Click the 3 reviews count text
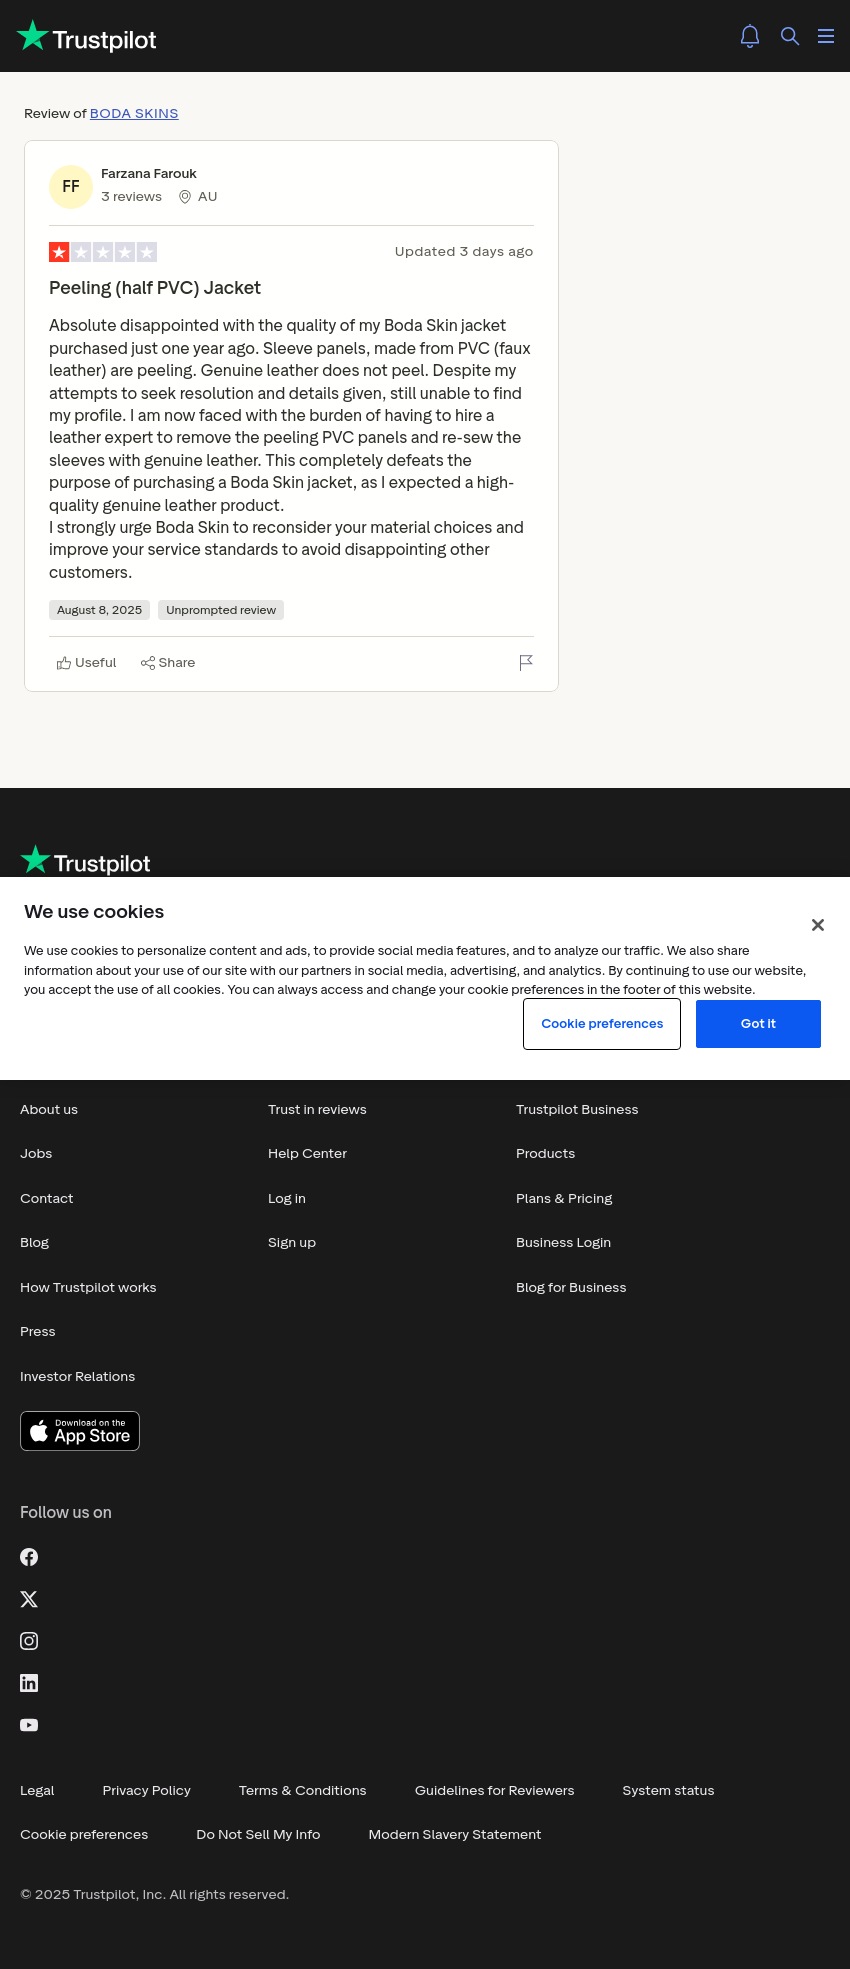 131,197
